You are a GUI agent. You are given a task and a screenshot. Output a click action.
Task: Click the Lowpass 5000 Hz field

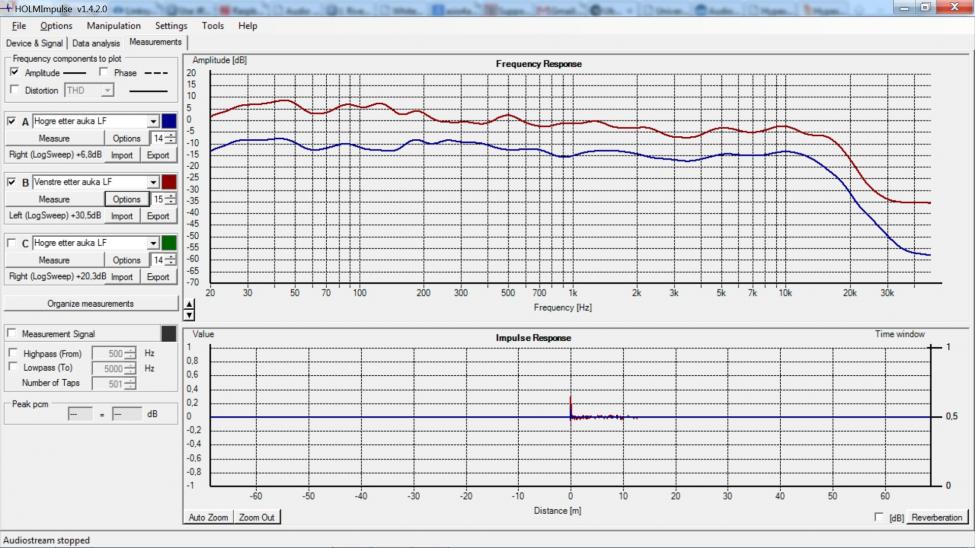pyautogui.click(x=114, y=368)
